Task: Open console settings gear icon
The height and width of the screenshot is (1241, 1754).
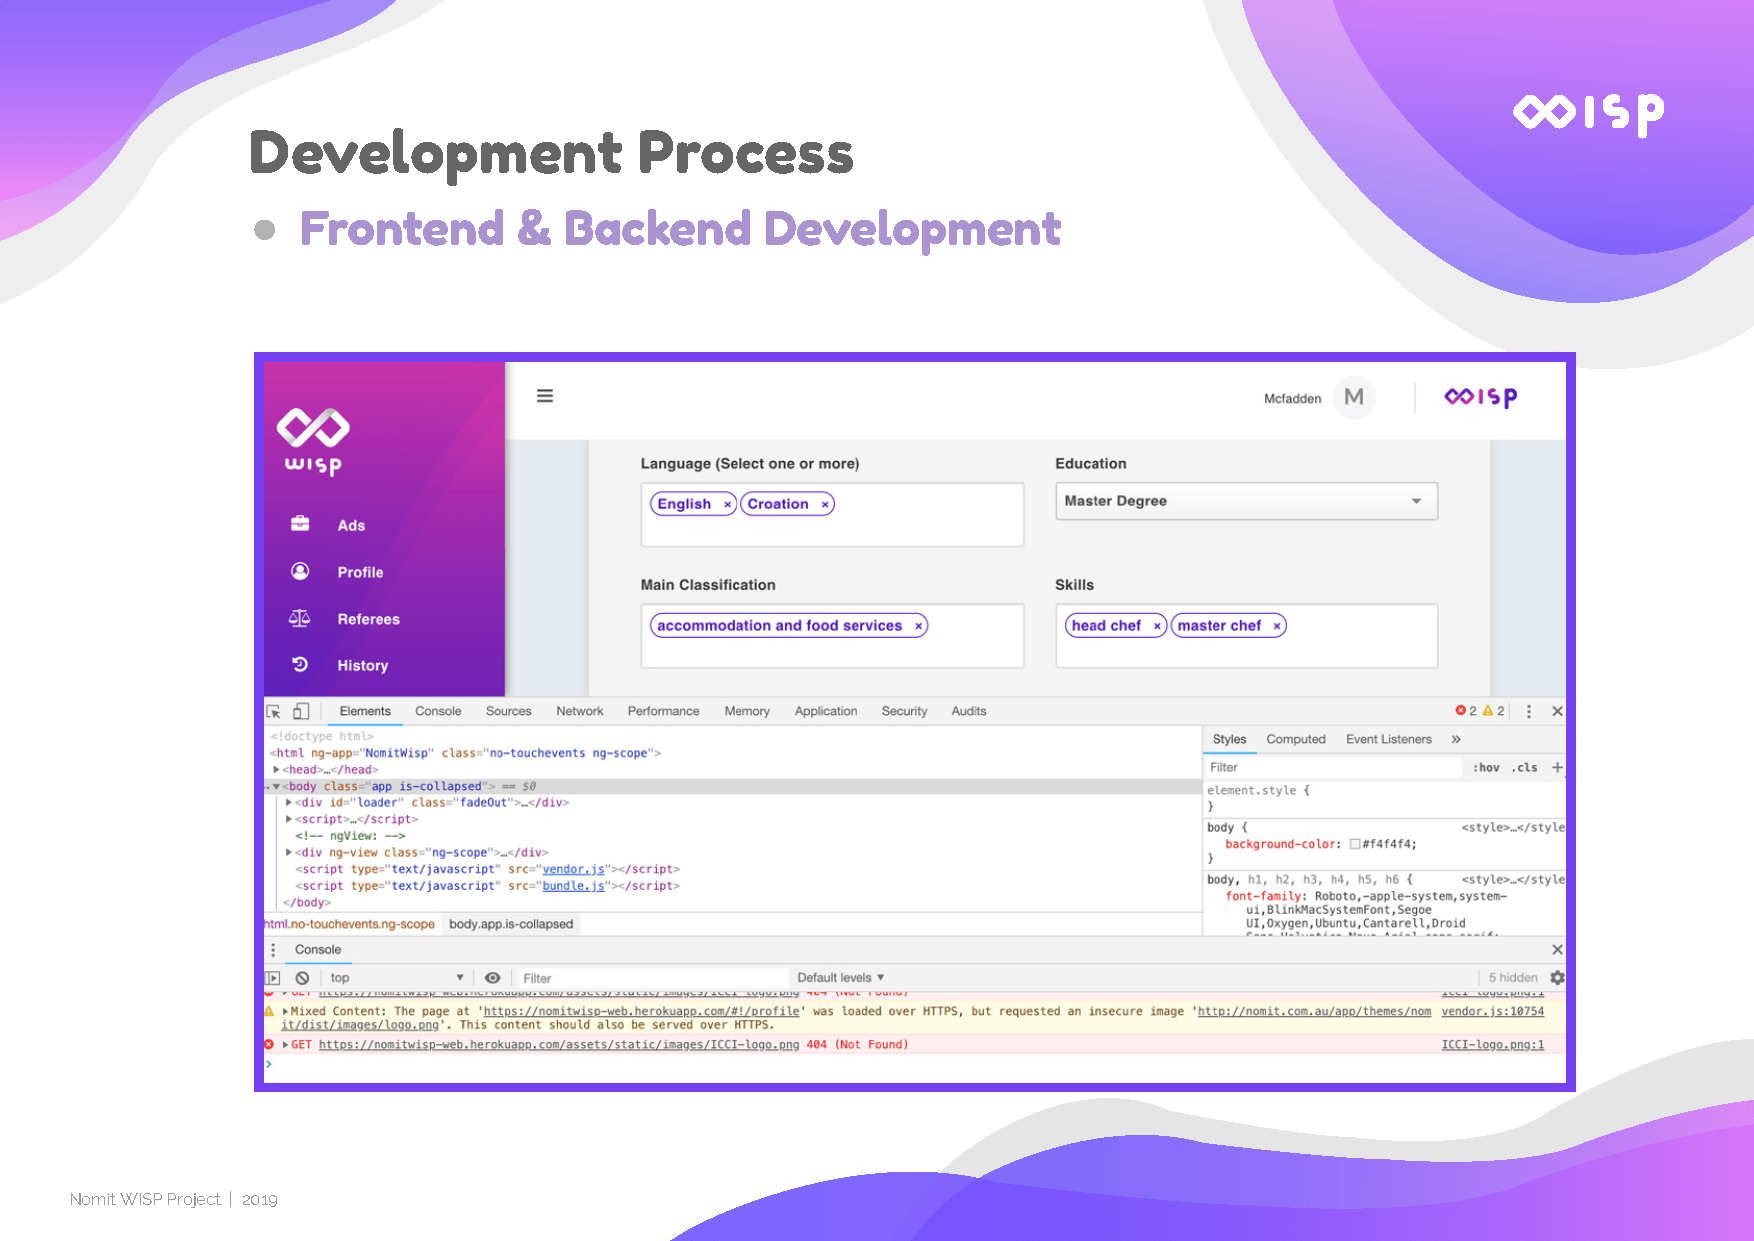Action: [1557, 978]
